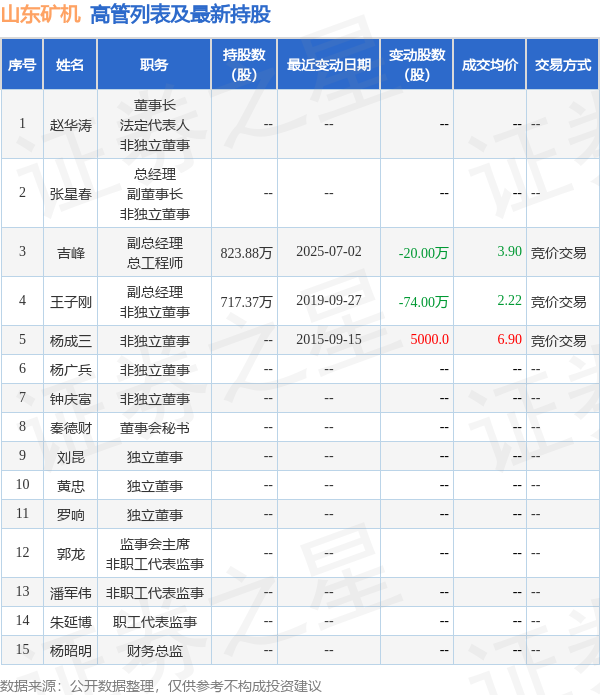This screenshot has width=600, height=695.
Task: Select the name 黄忠
Action: coord(70,486)
